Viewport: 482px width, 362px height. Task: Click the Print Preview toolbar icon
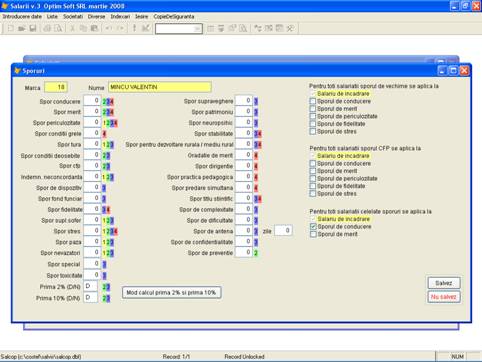tap(58, 28)
